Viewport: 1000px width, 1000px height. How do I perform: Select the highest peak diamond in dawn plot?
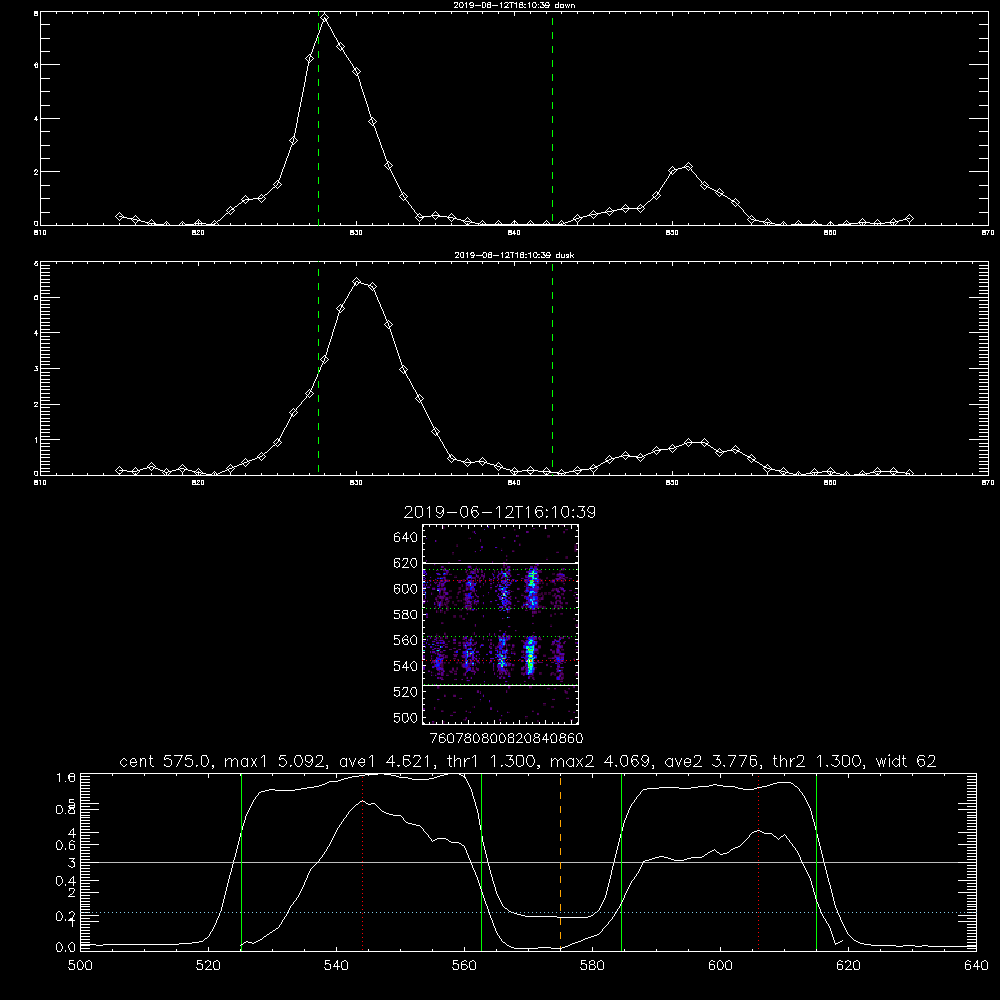click(x=325, y=17)
